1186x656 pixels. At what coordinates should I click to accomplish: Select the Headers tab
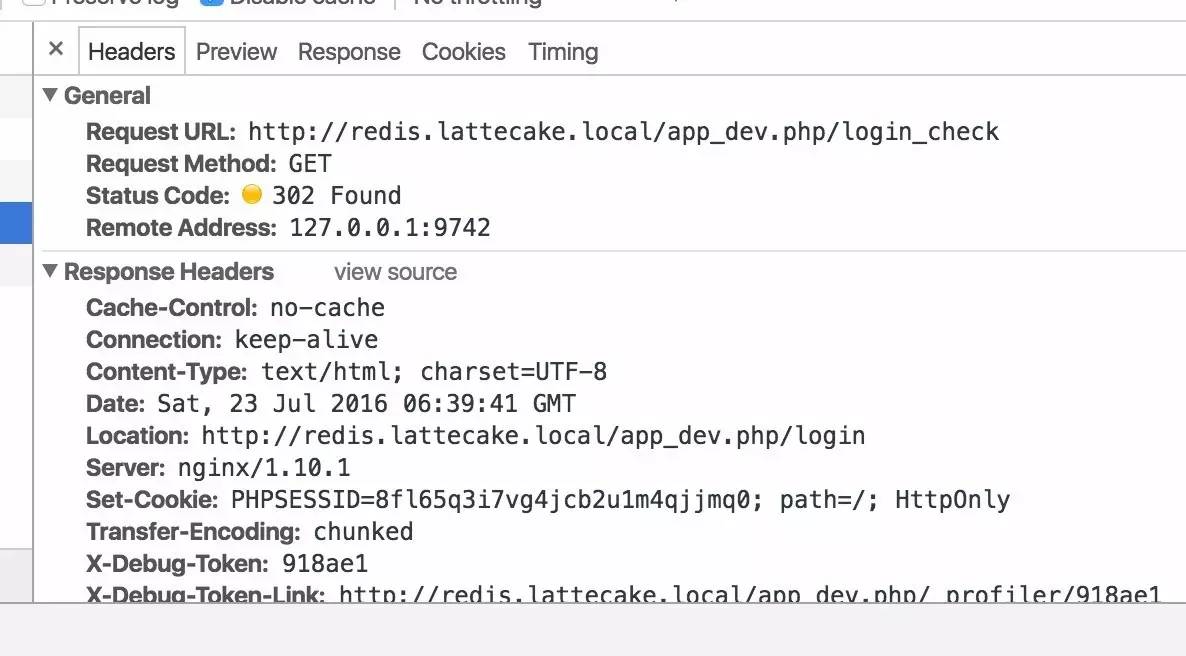(132, 51)
